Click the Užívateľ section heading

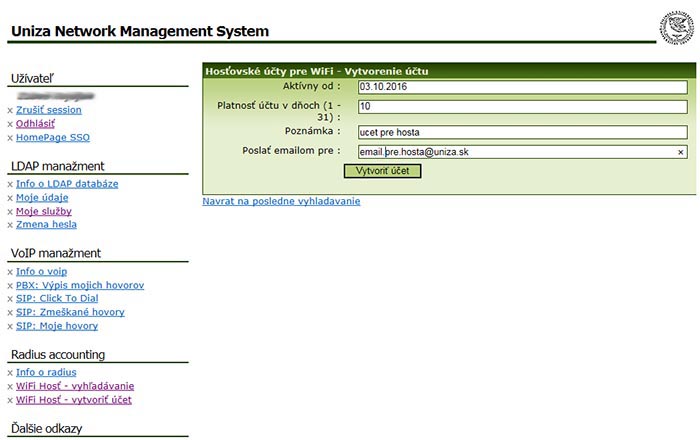tap(32, 79)
